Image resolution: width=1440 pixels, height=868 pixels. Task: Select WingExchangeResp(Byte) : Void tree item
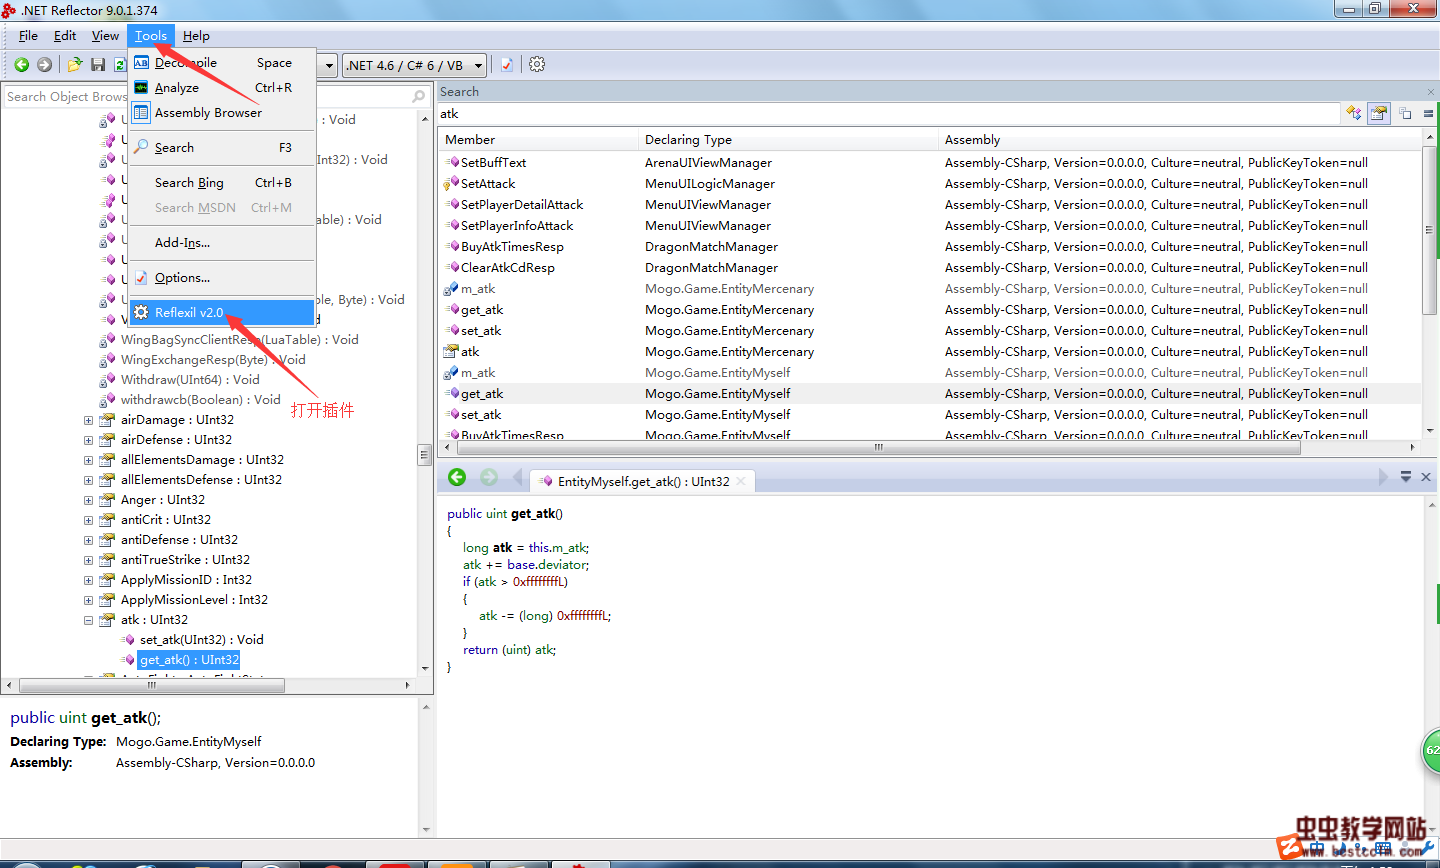213,360
